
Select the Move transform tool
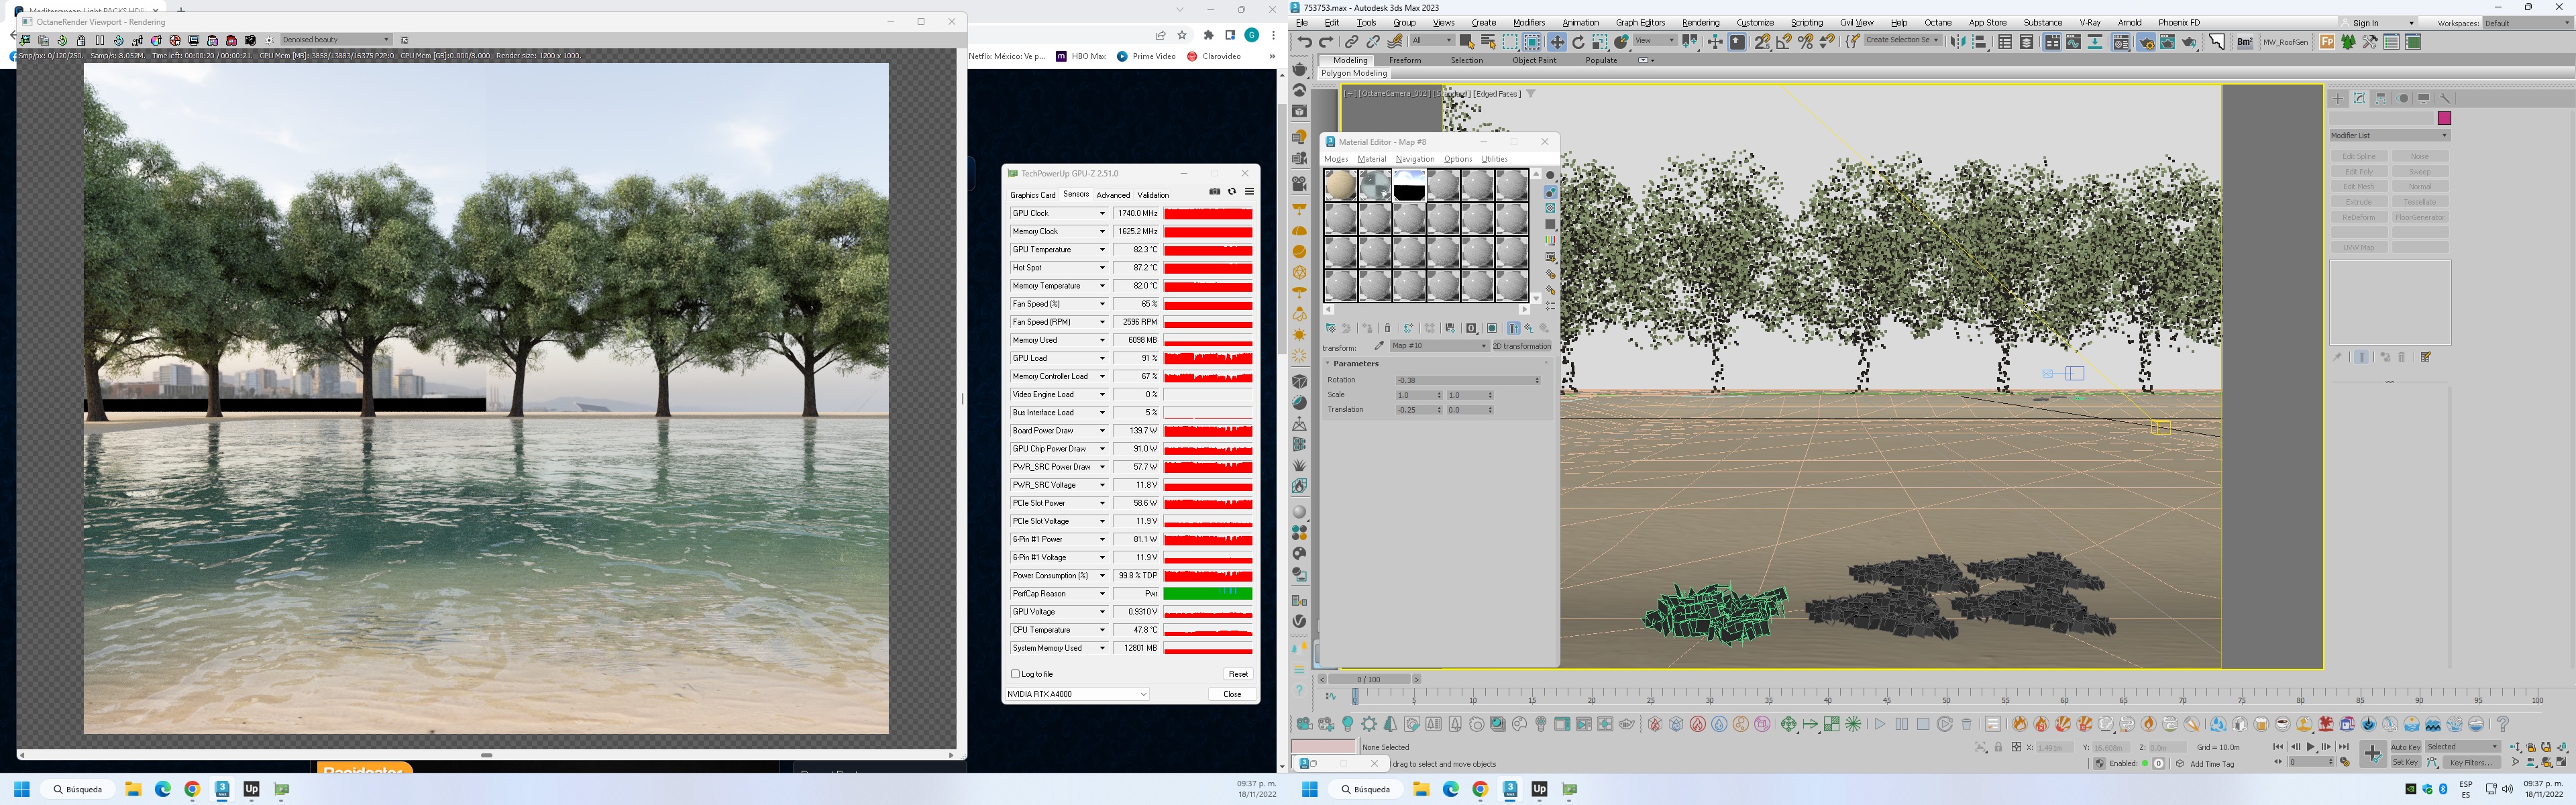pyautogui.click(x=1556, y=42)
